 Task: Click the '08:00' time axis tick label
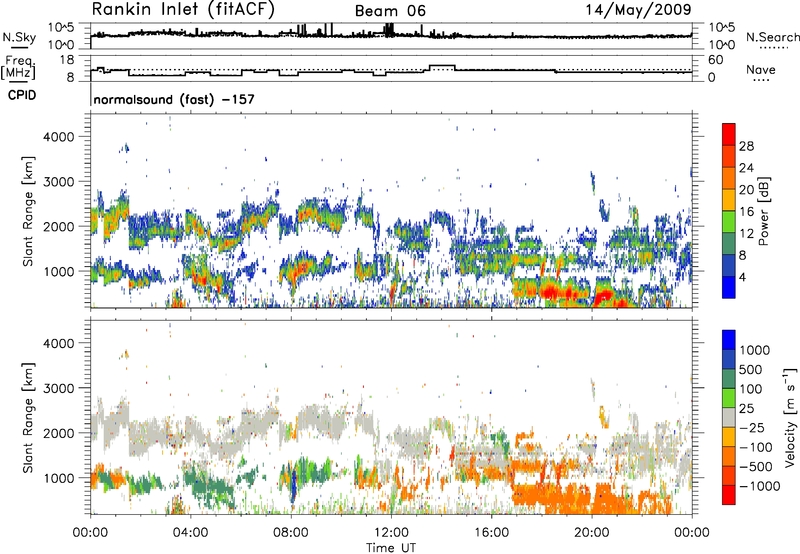290,533
